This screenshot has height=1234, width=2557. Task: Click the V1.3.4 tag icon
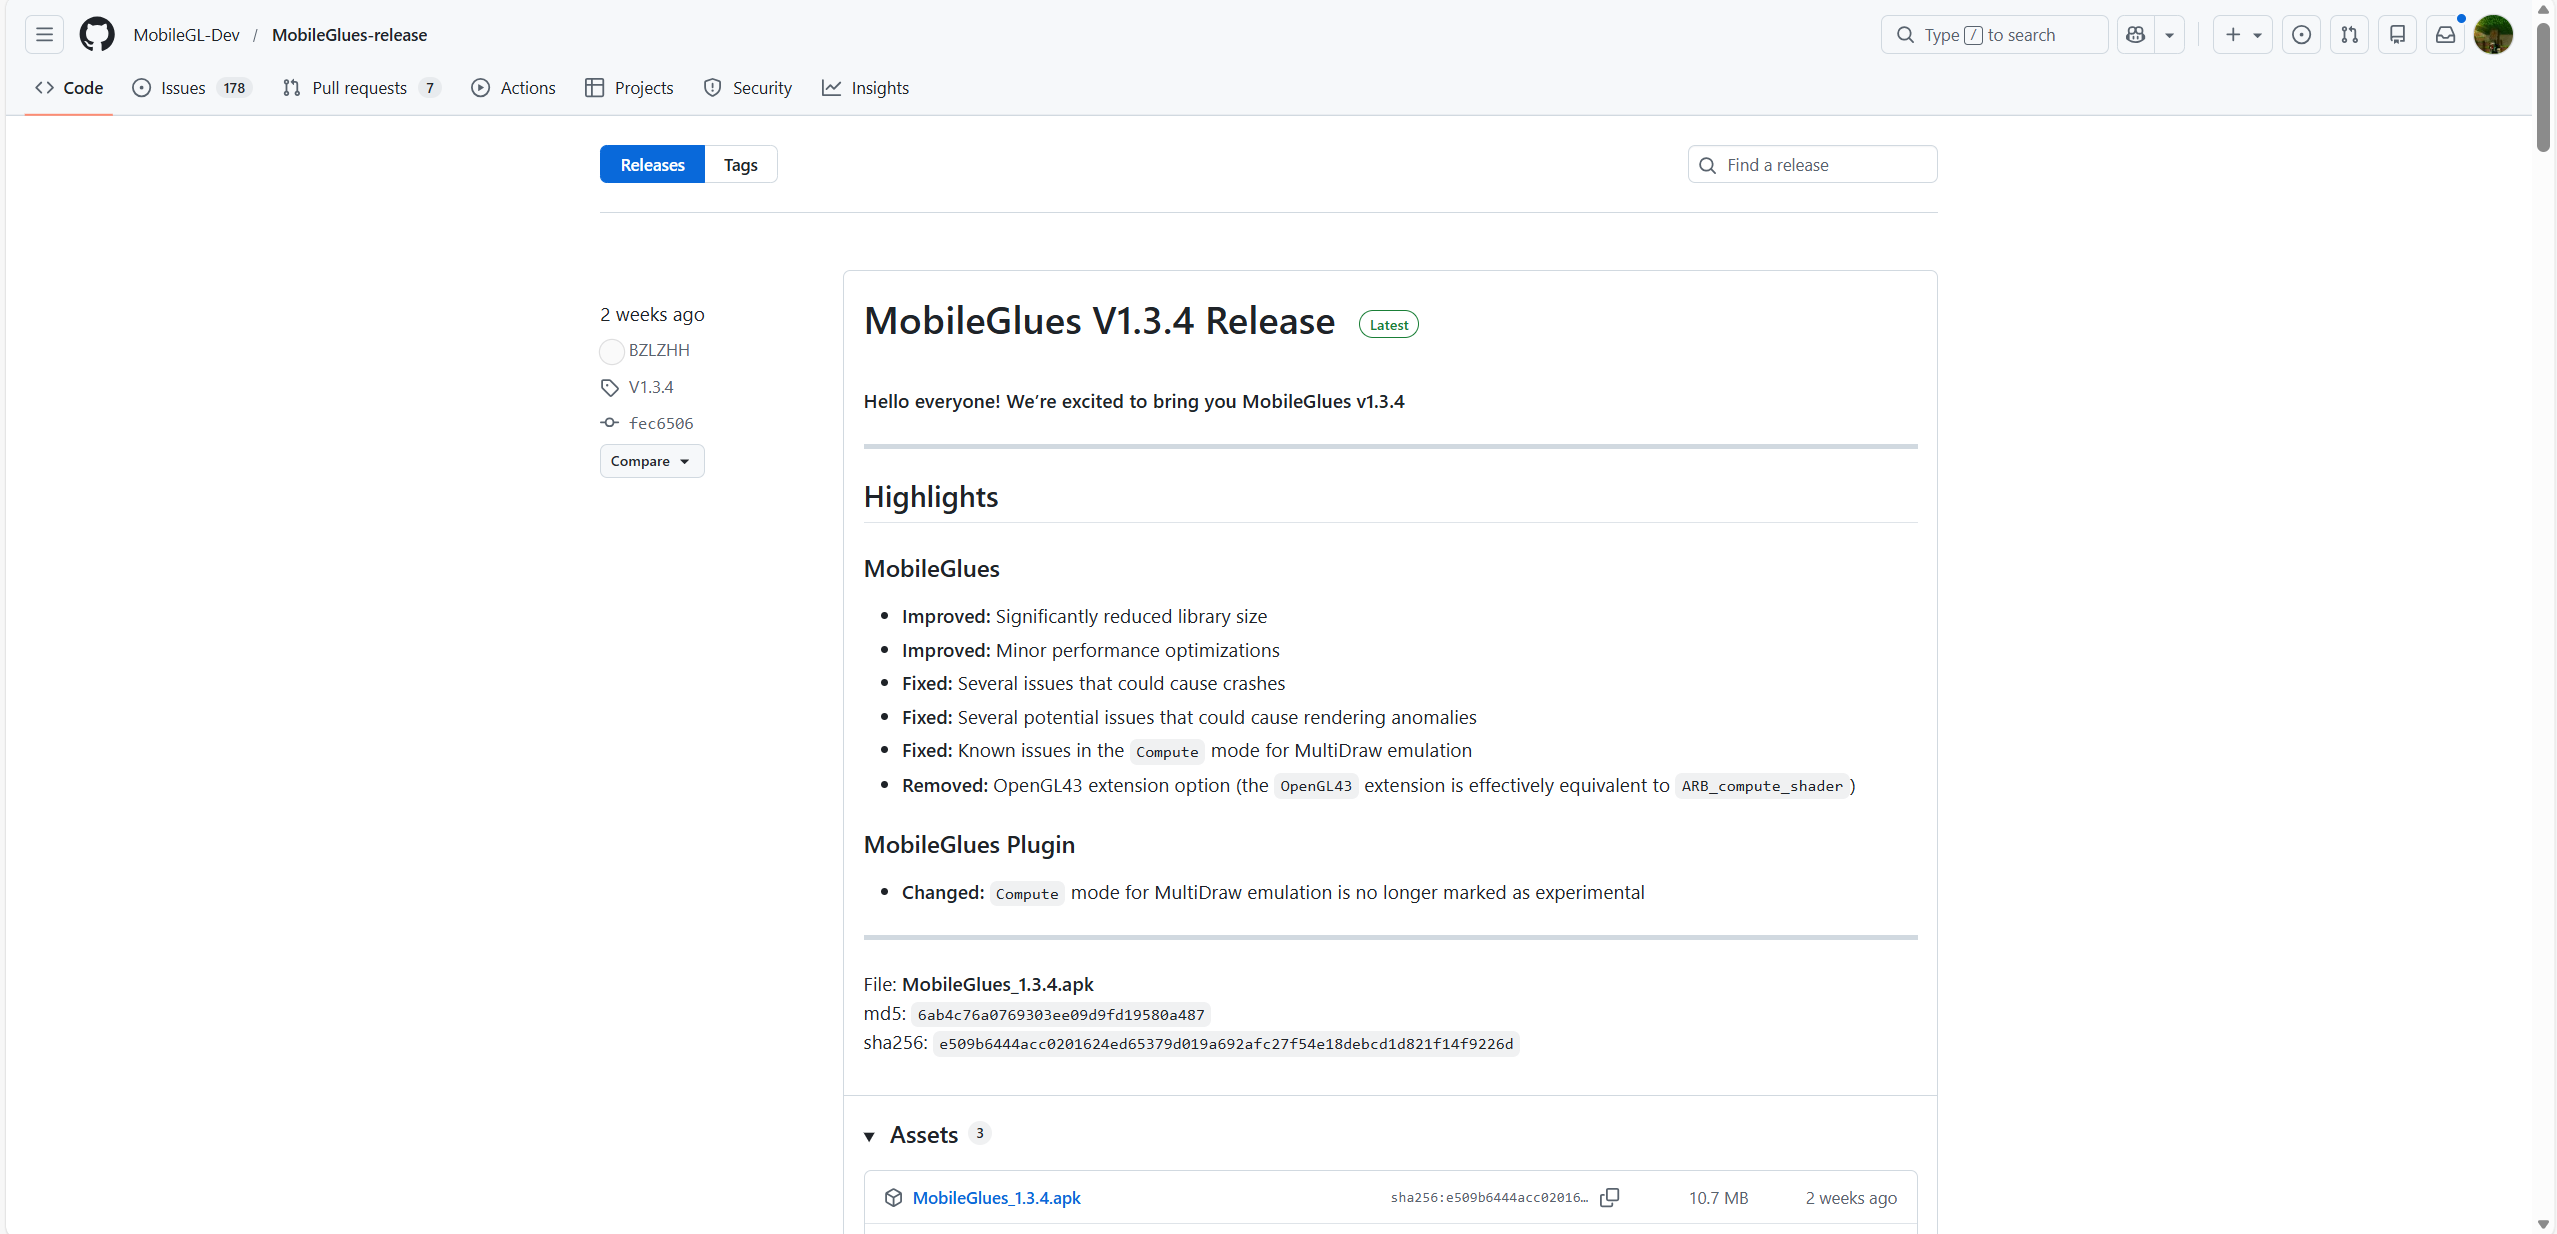610,387
